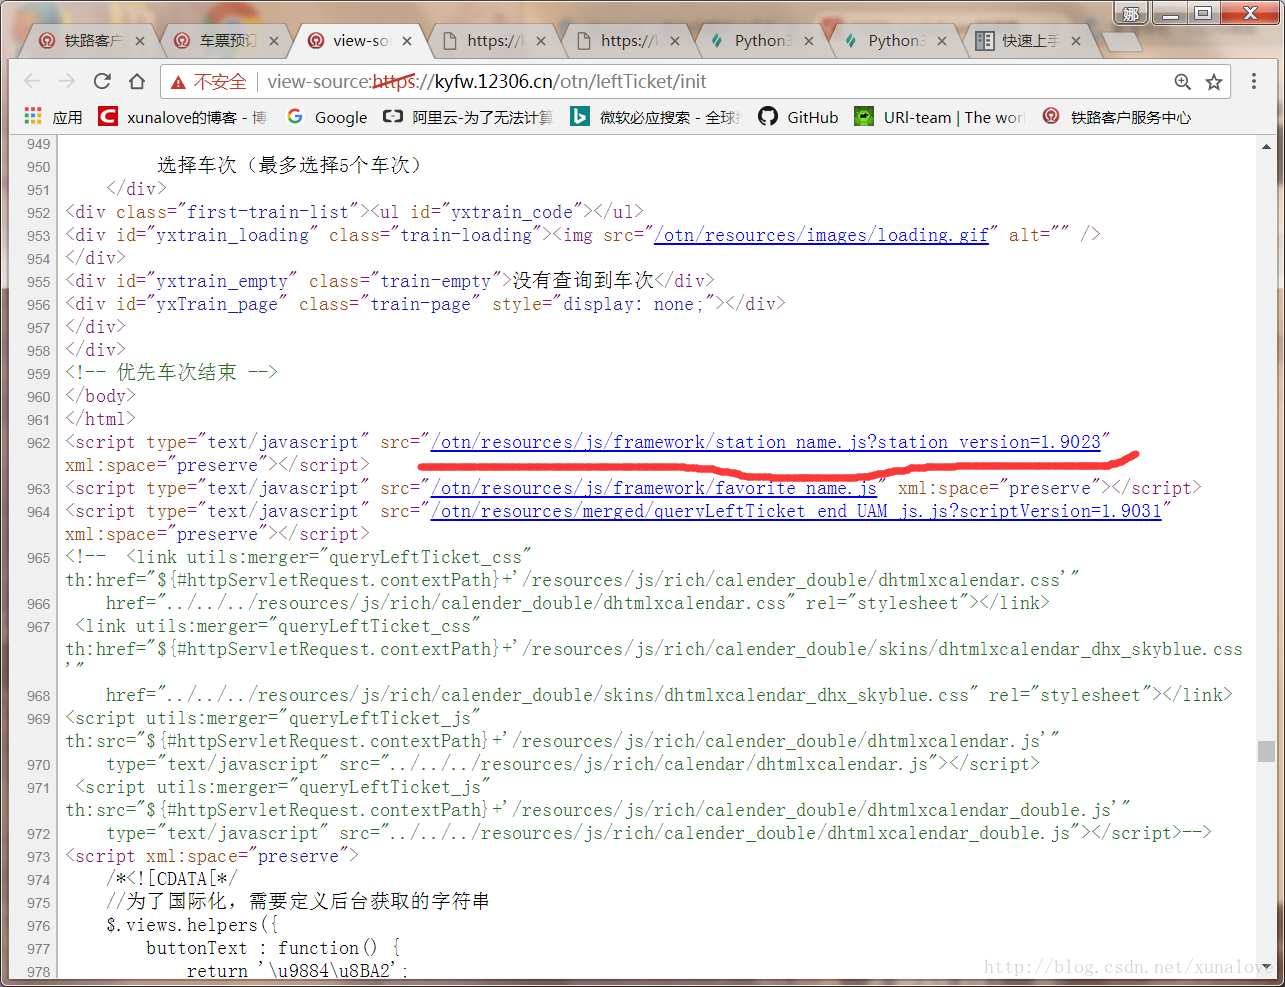Click the vertical scrollbar thumb
Viewport: 1285px width, 987px height.
[1266, 751]
